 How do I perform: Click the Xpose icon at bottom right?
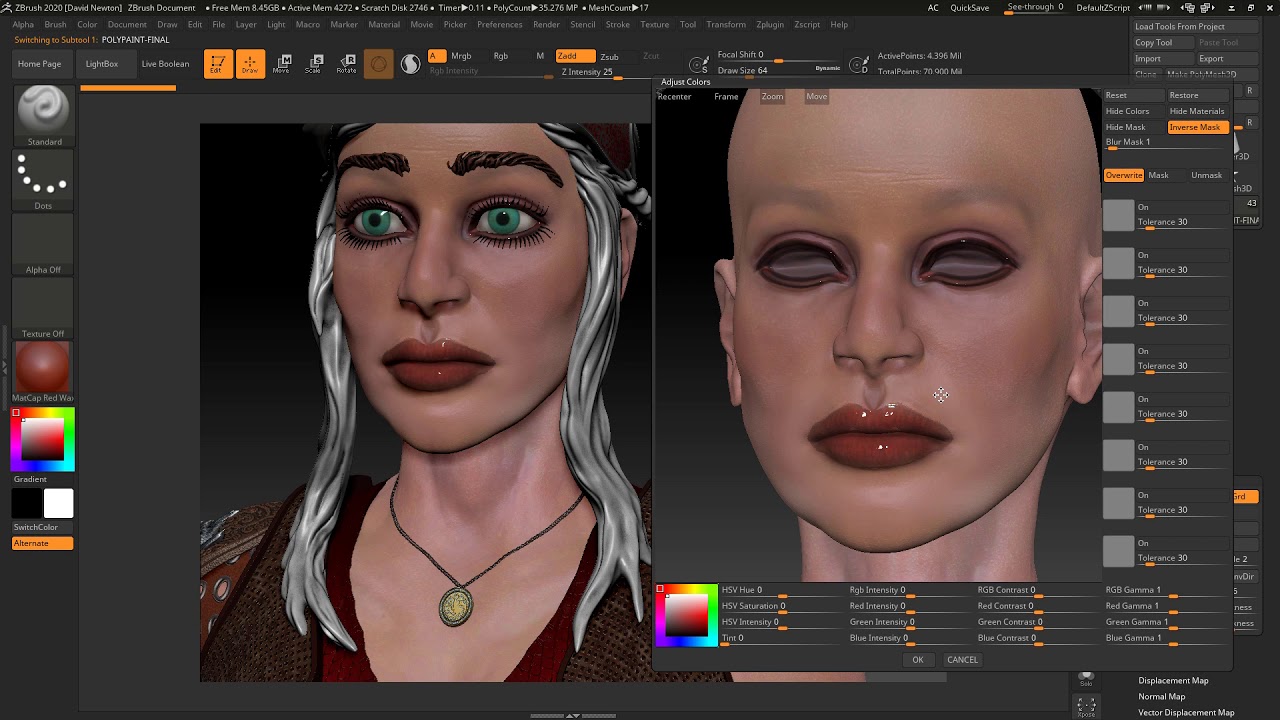1086,707
